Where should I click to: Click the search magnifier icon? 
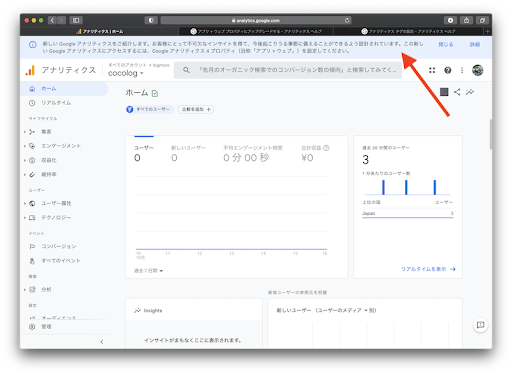pyautogui.click(x=186, y=70)
